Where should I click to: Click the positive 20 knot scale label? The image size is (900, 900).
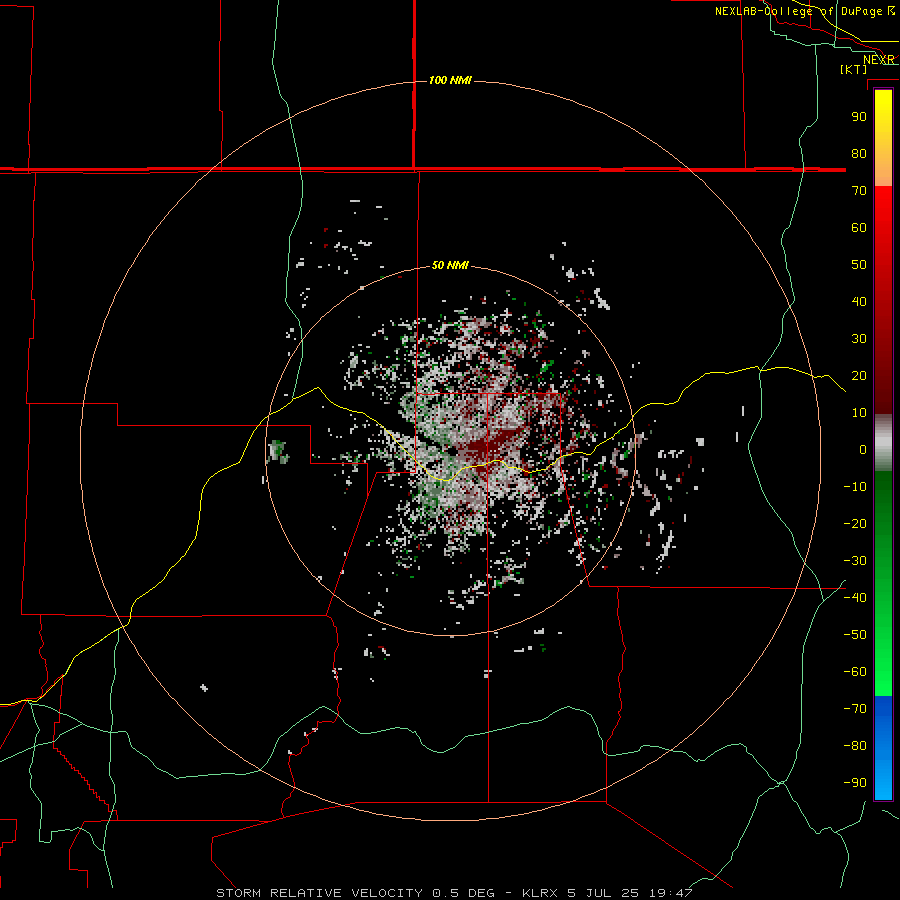859,375
